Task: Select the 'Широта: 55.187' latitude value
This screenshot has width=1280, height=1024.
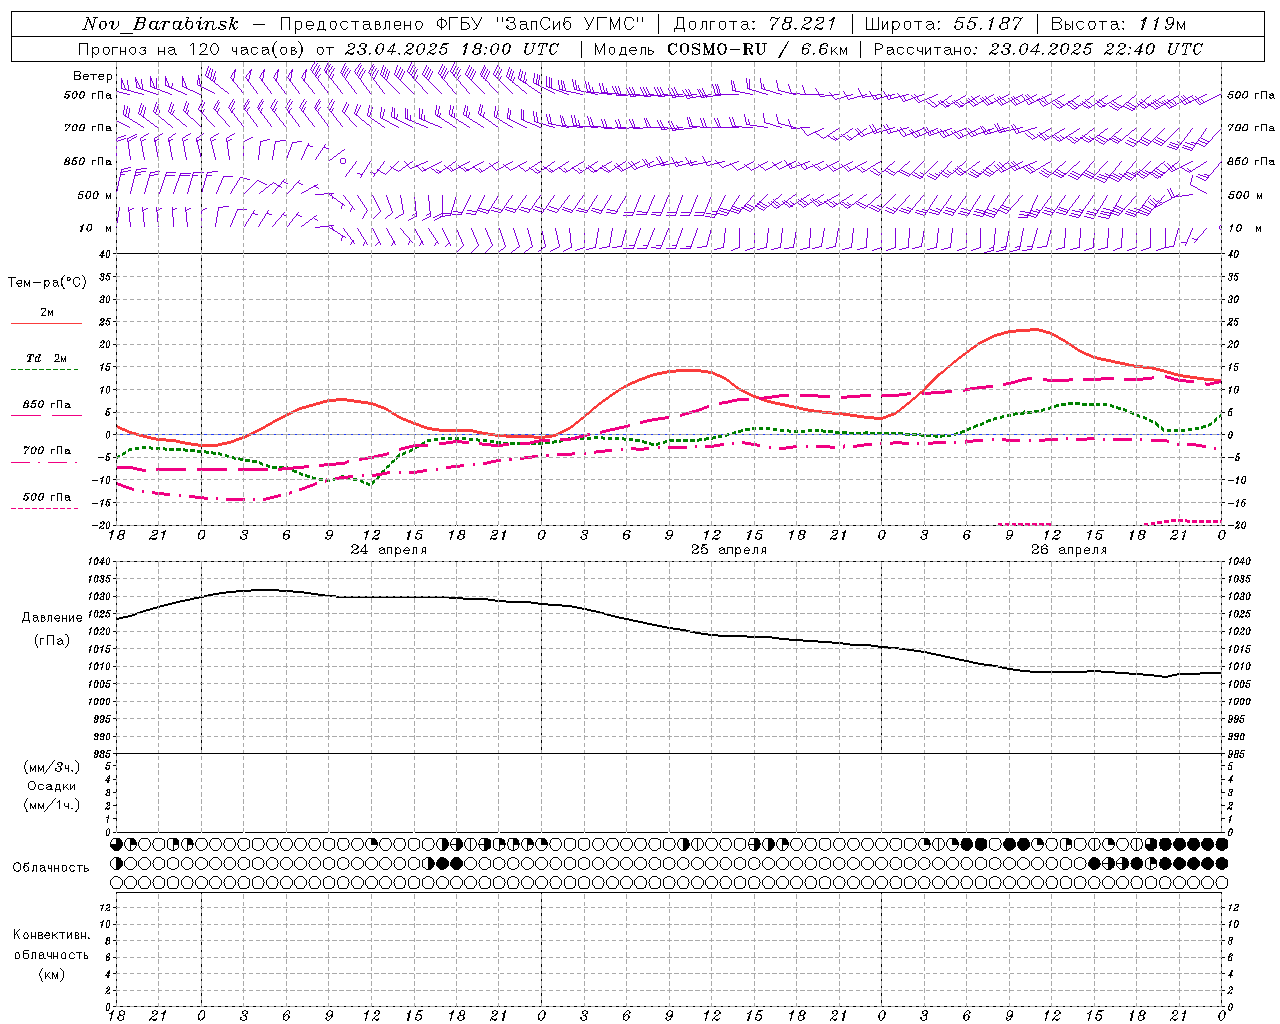Action: (943, 24)
